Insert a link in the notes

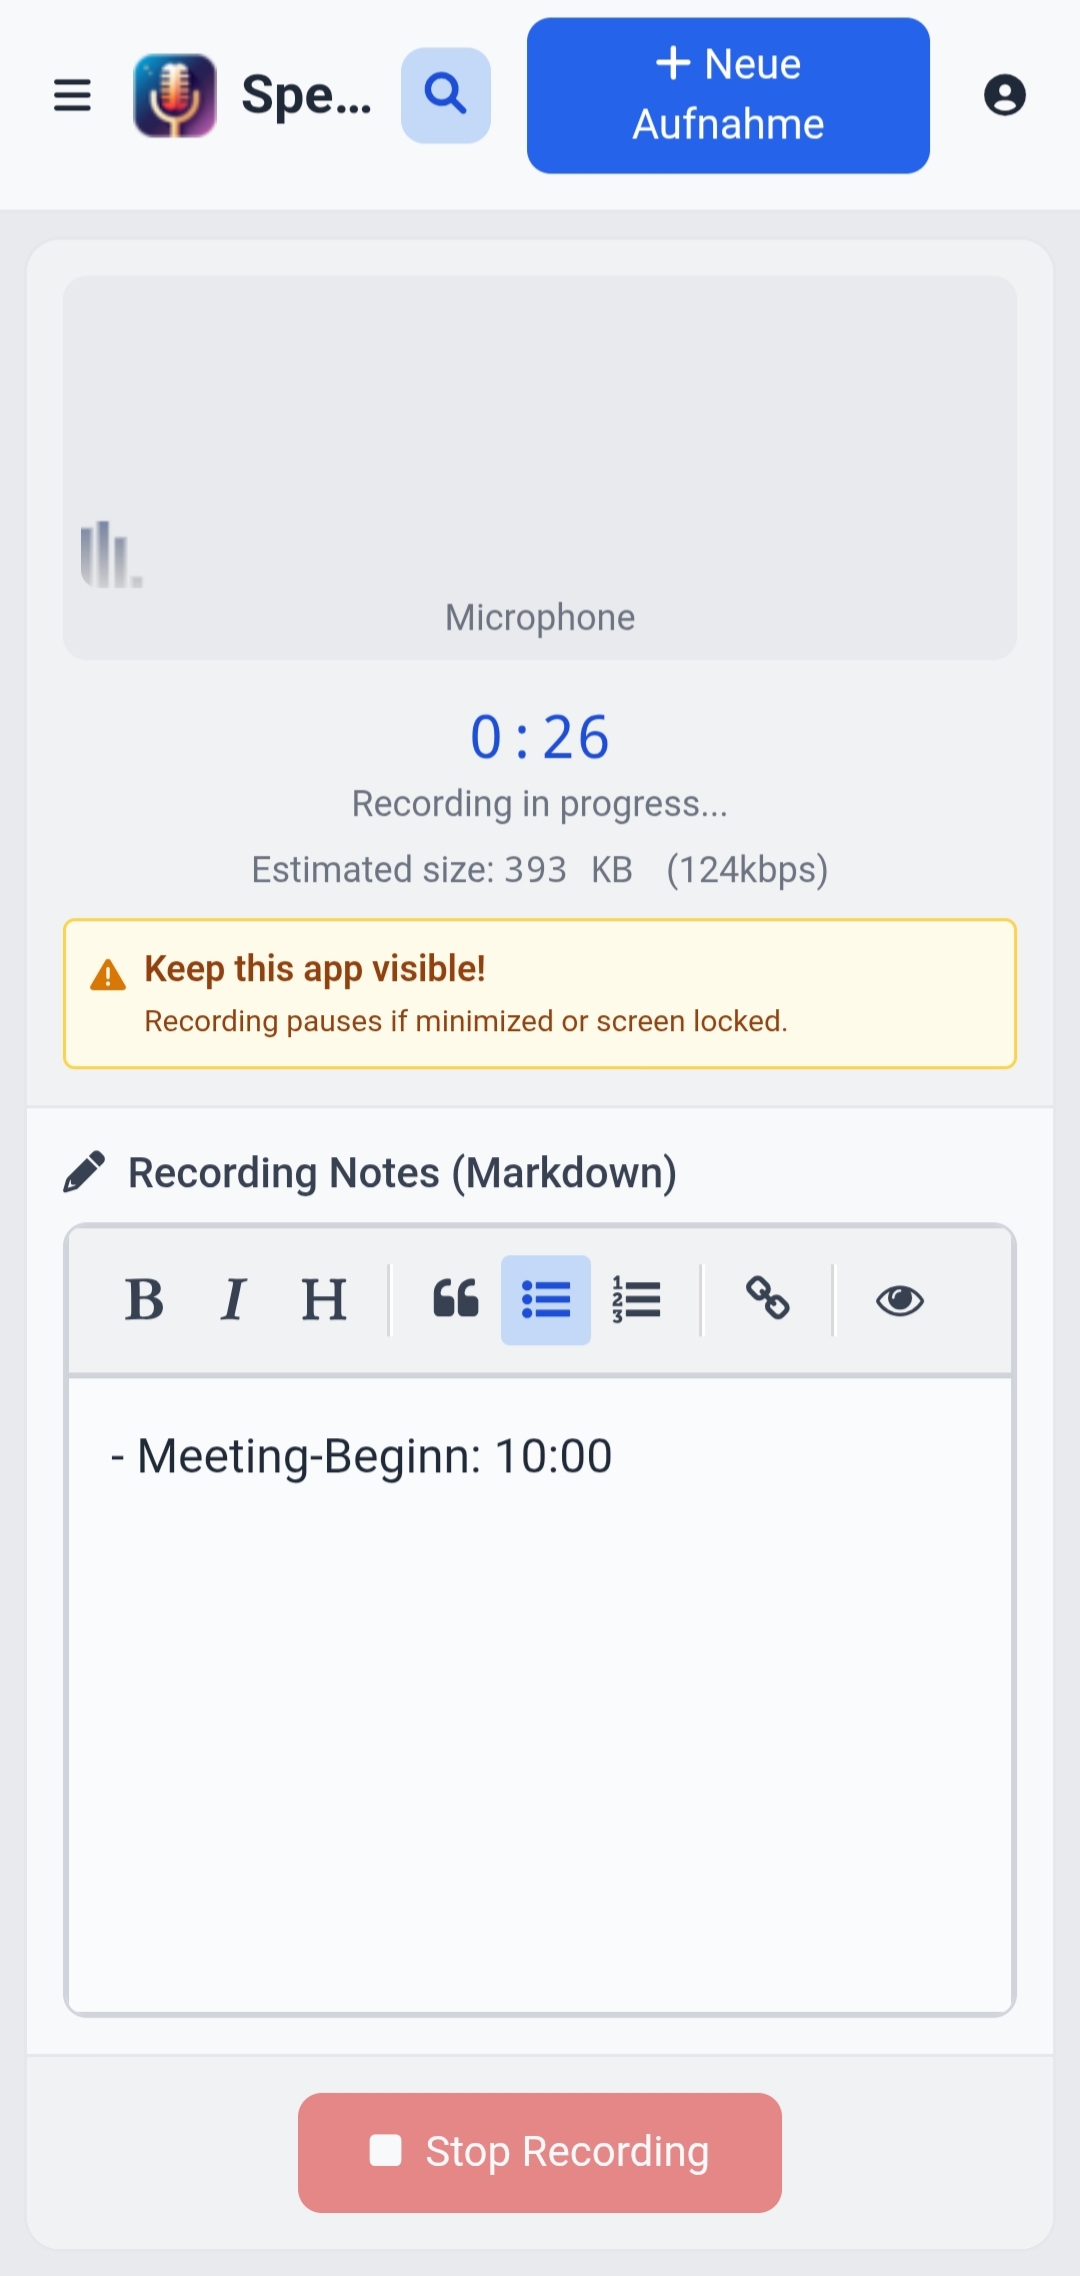click(x=768, y=1300)
